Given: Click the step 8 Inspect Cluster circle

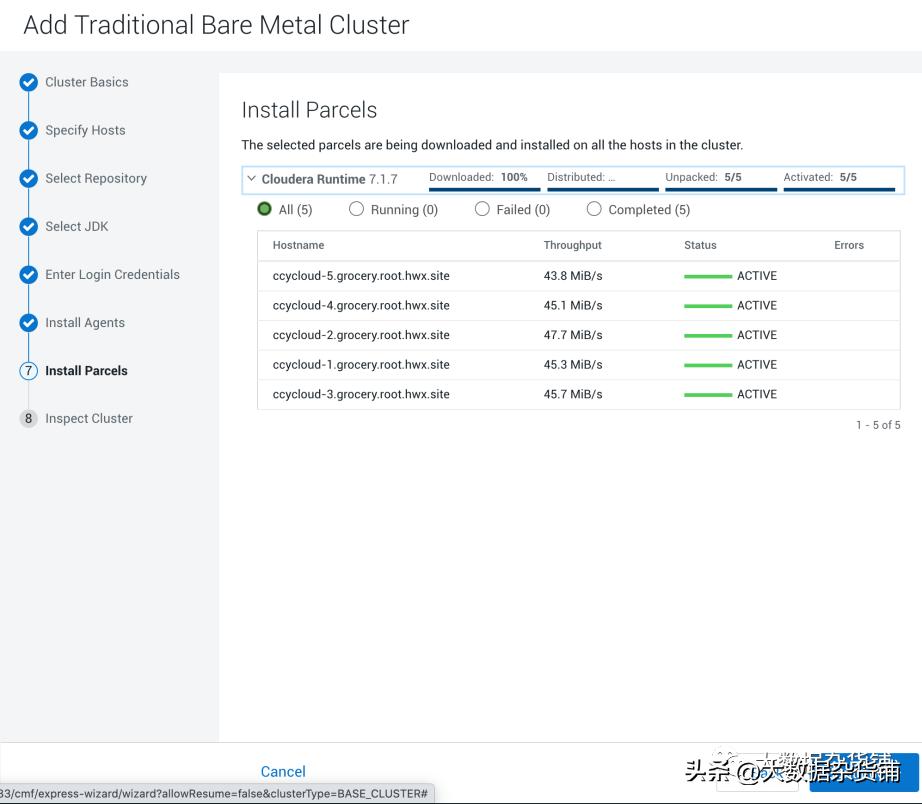Looking at the screenshot, I should (28, 418).
